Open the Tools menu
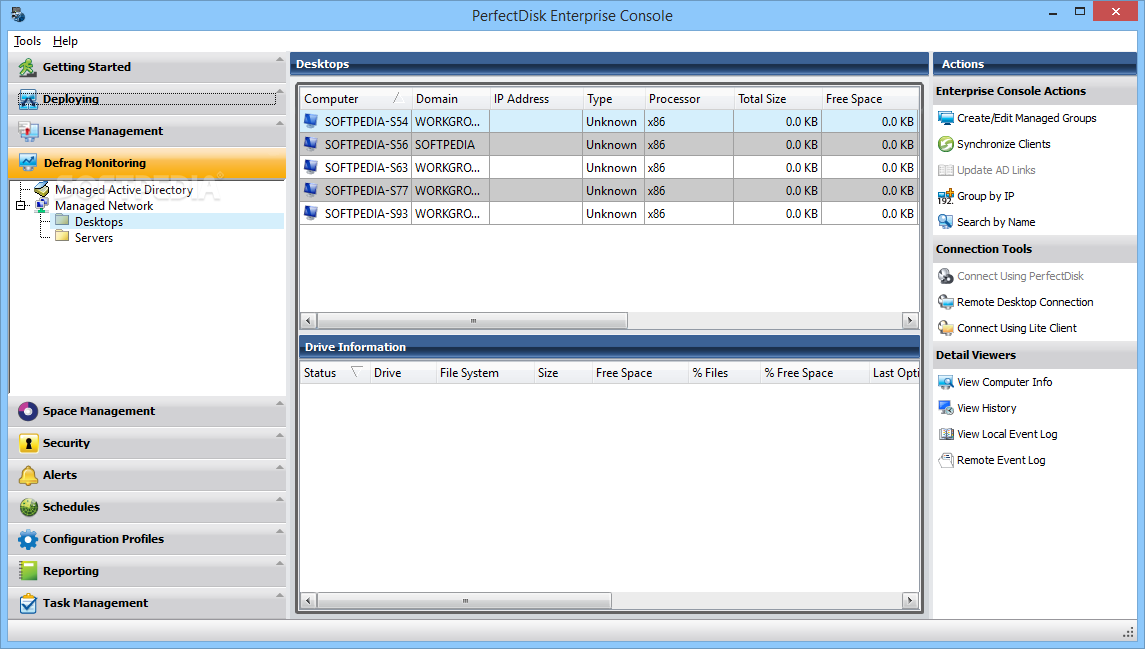Screen dimensions: 1145x649 pyautogui.click(x=27, y=41)
